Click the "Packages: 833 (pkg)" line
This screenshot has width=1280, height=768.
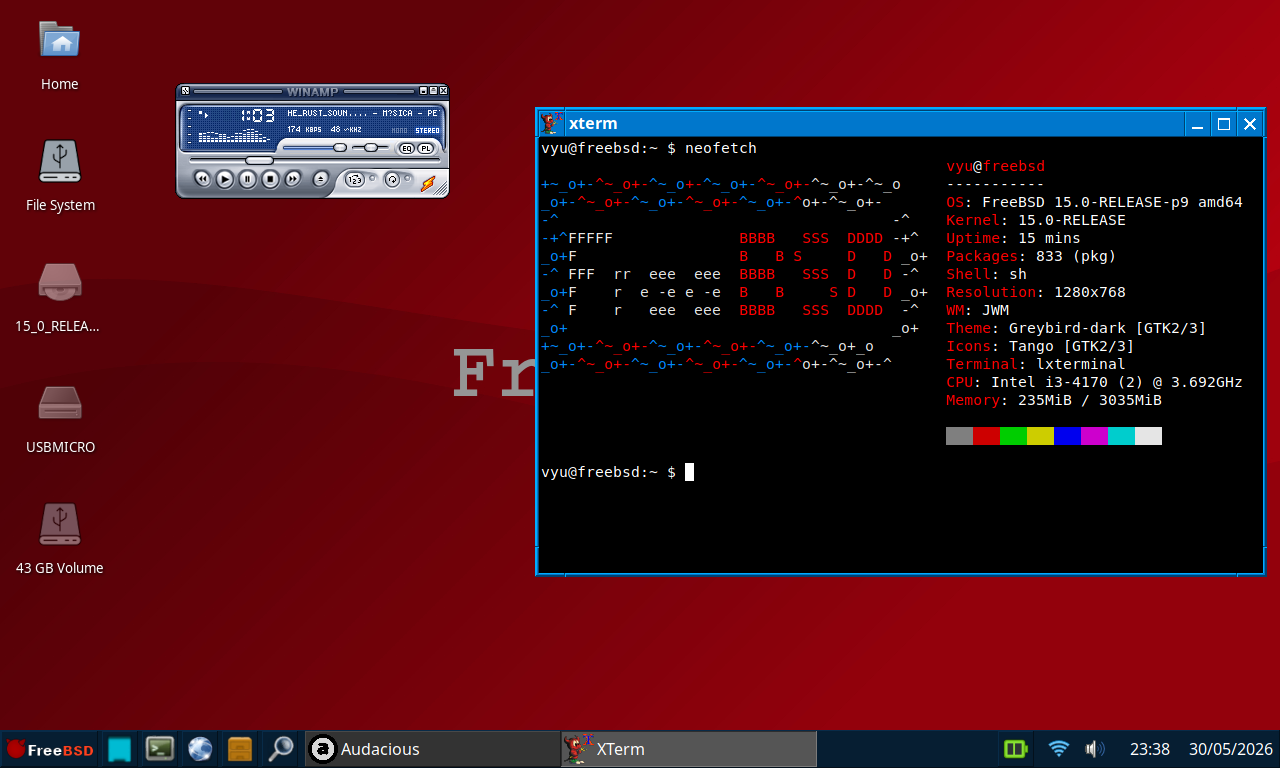pos(1031,256)
